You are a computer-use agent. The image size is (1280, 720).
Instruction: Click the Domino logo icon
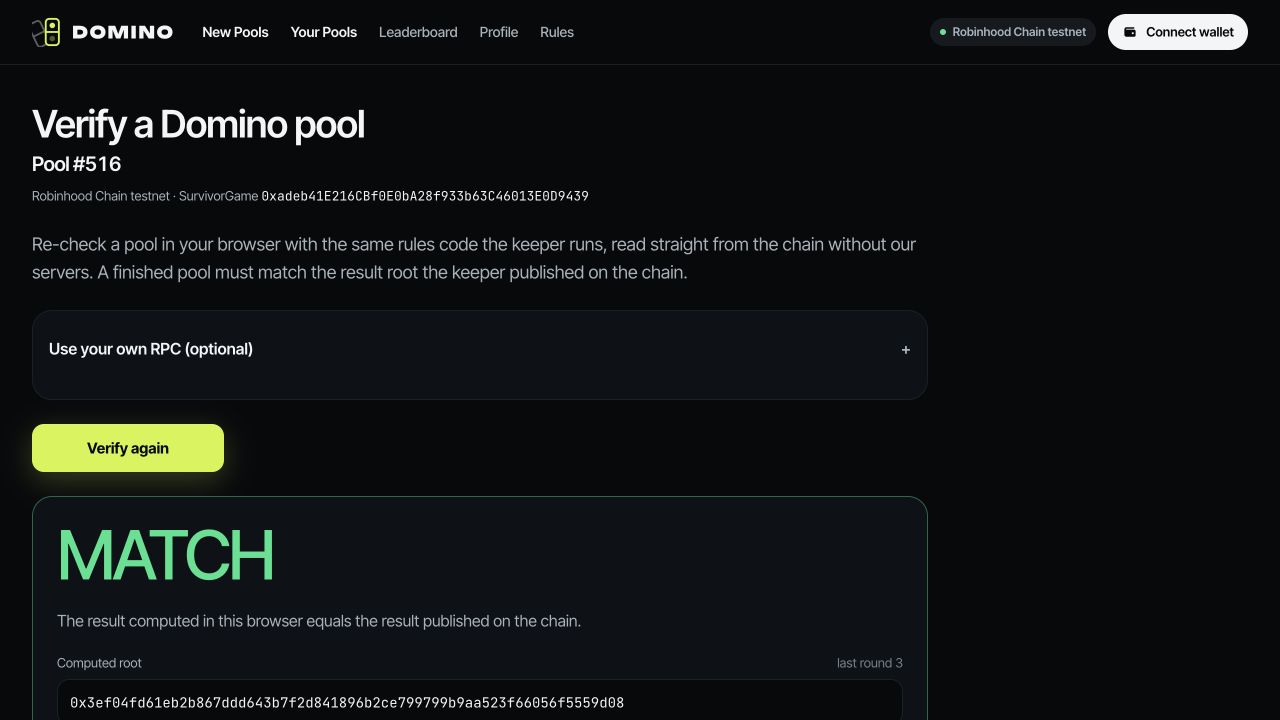(46, 32)
